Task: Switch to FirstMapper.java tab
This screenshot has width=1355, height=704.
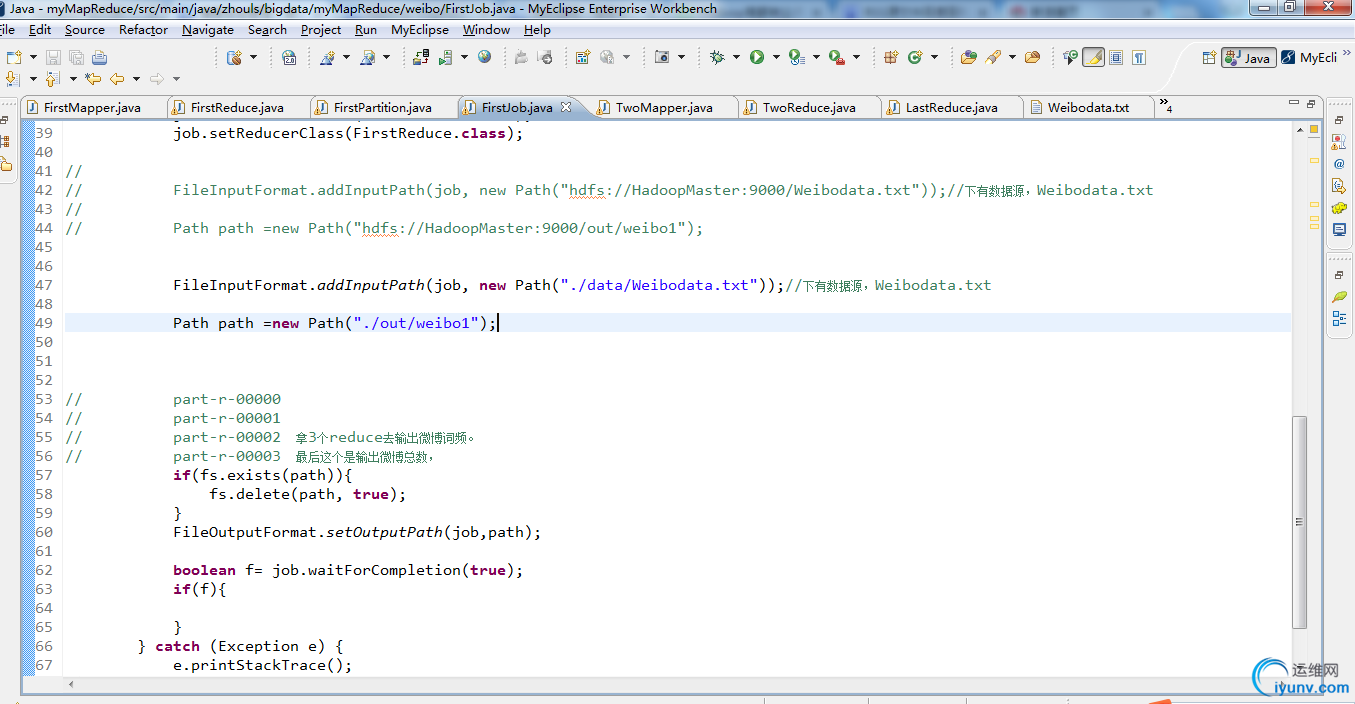Action: (x=92, y=107)
